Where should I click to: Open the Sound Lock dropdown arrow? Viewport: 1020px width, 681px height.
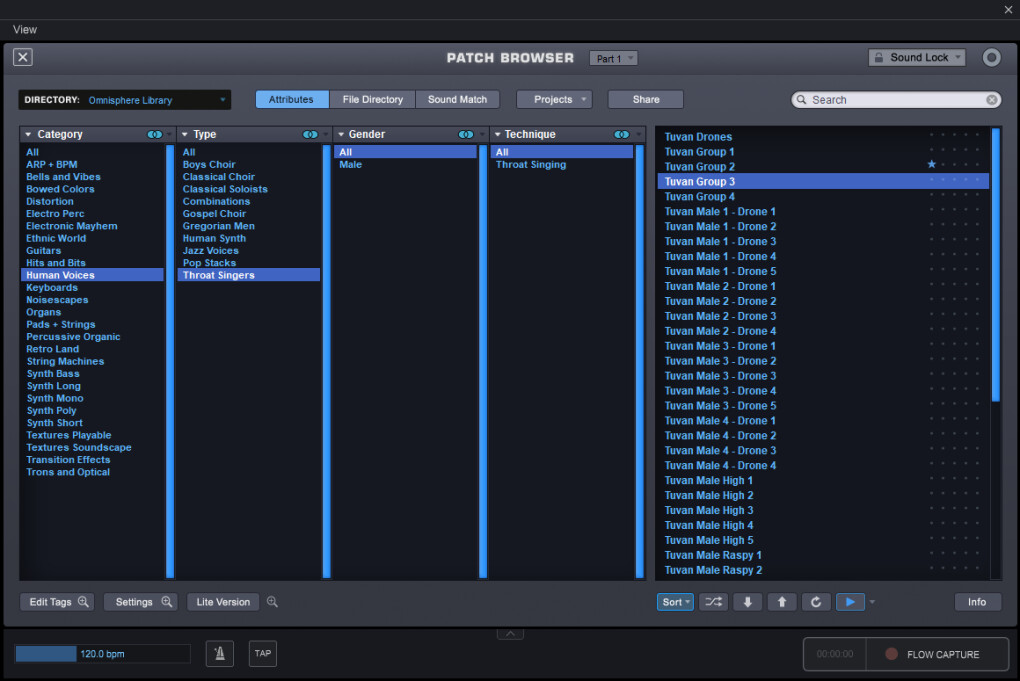(958, 57)
